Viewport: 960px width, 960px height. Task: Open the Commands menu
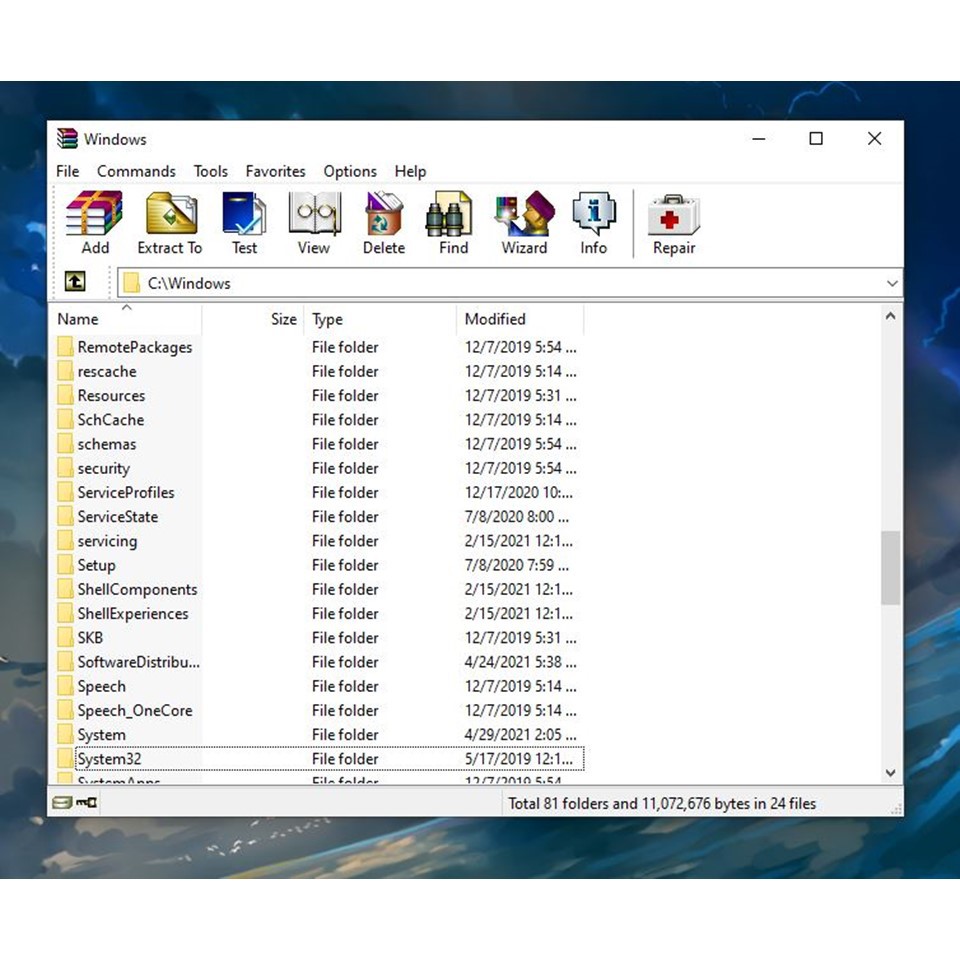tap(136, 171)
